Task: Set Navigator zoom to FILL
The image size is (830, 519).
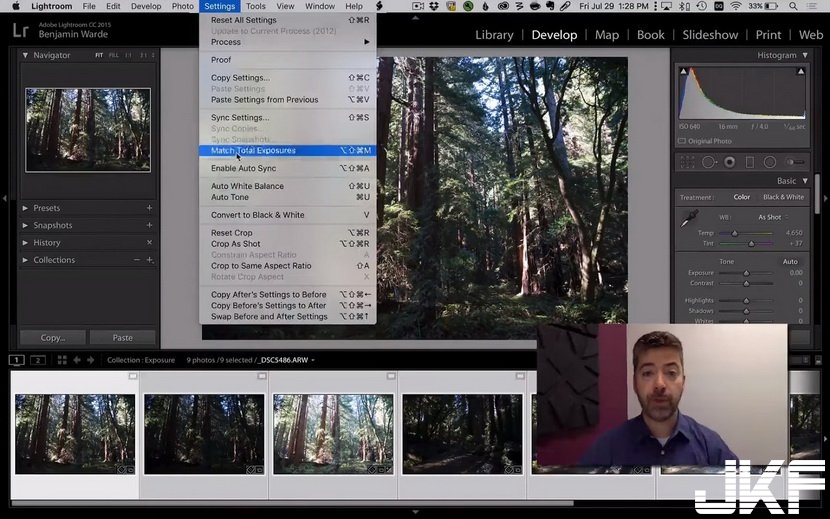Action: click(113, 55)
